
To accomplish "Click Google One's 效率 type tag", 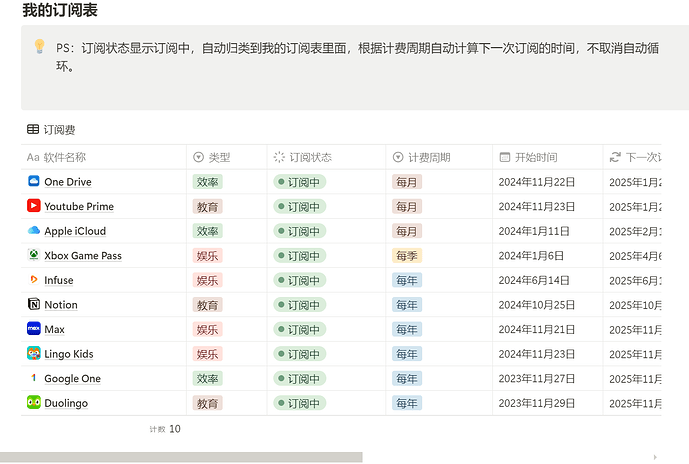I will coord(207,379).
